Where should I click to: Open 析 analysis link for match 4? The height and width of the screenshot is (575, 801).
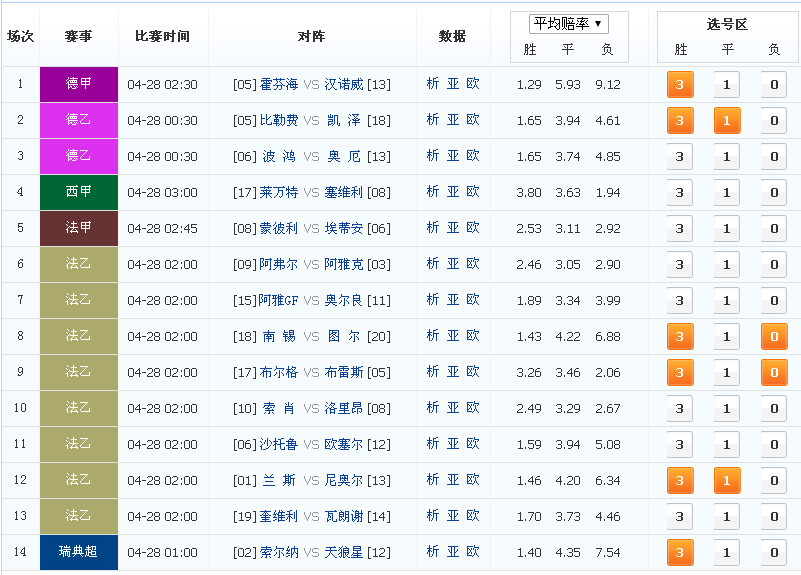(x=433, y=192)
